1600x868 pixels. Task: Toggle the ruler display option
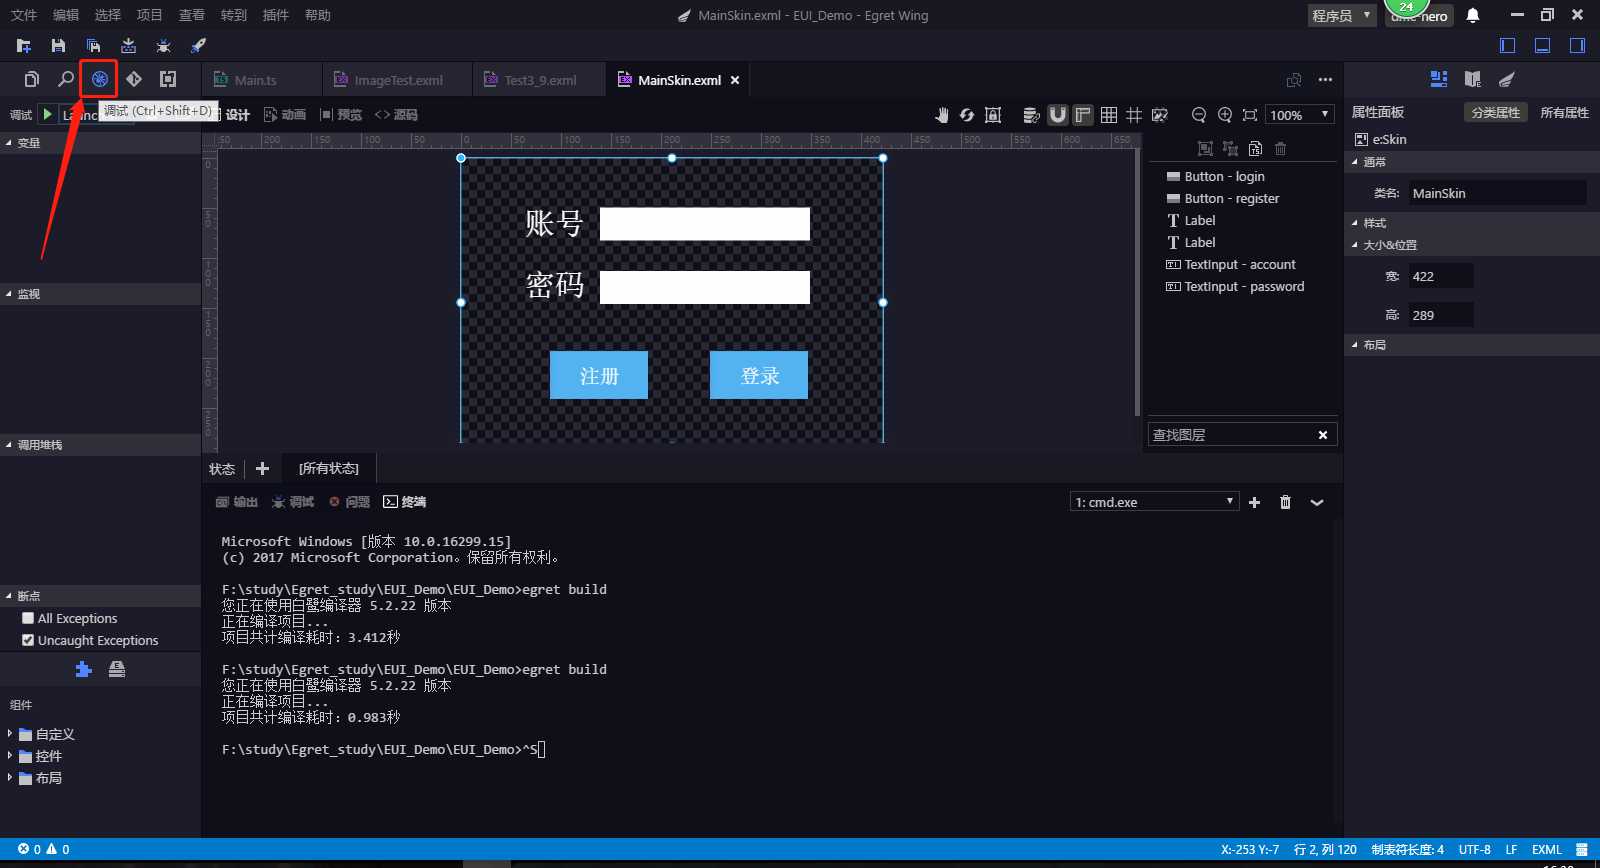[x=1083, y=115]
